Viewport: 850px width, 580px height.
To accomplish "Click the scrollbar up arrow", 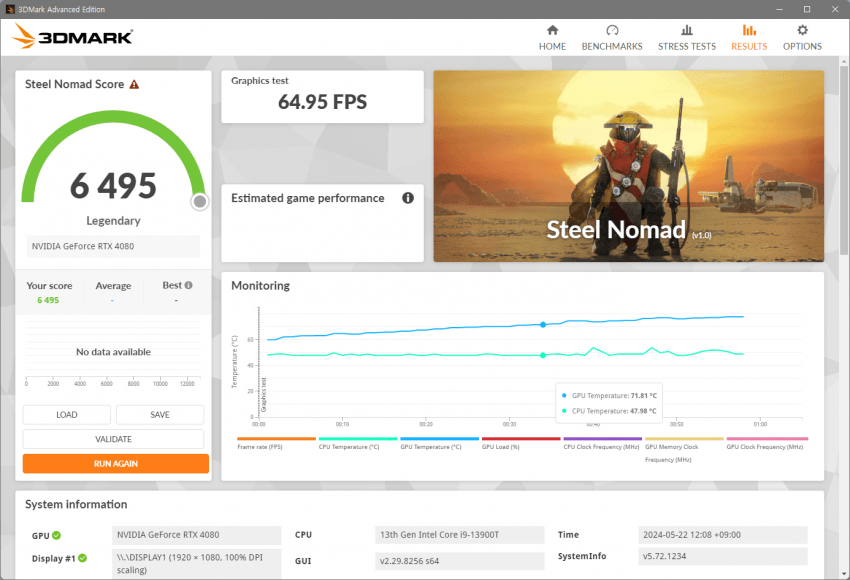I will (843, 61).
